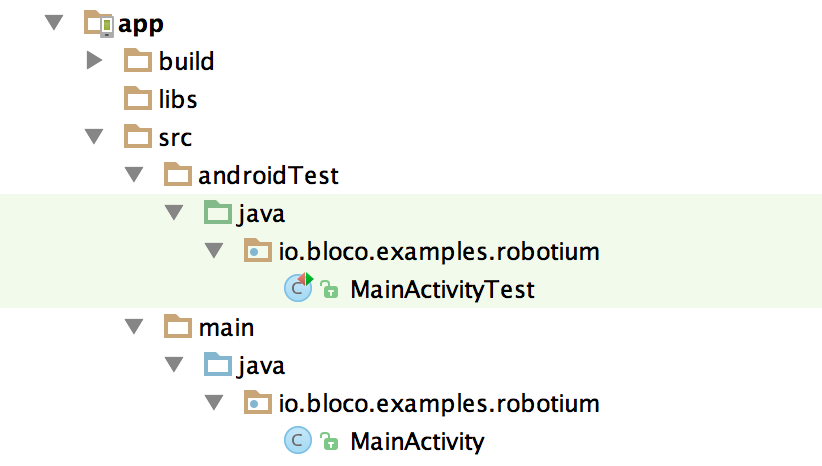
Task: Click the libs folder icon
Action: 138,99
